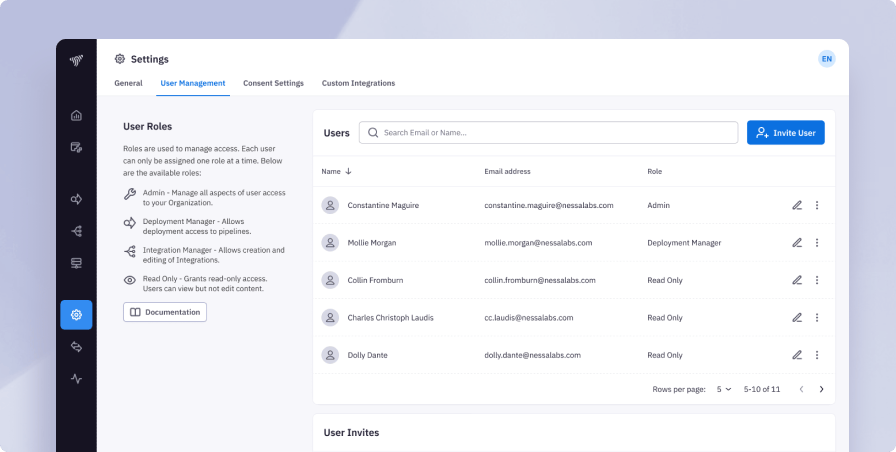Click the EN user avatar
896x452 pixels.
tap(826, 59)
